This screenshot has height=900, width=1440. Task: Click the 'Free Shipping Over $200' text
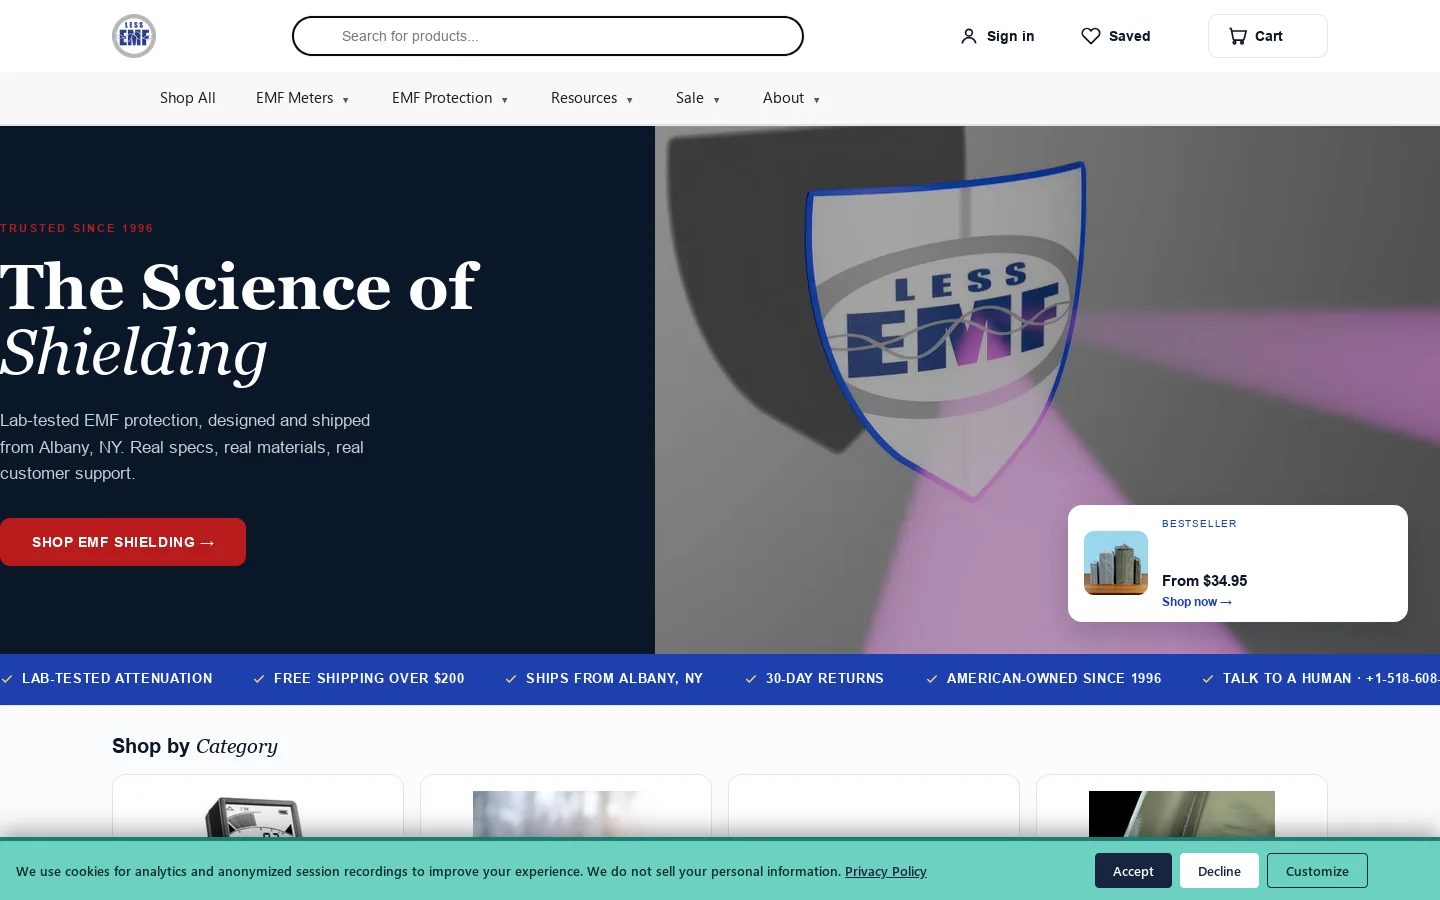[x=369, y=678]
